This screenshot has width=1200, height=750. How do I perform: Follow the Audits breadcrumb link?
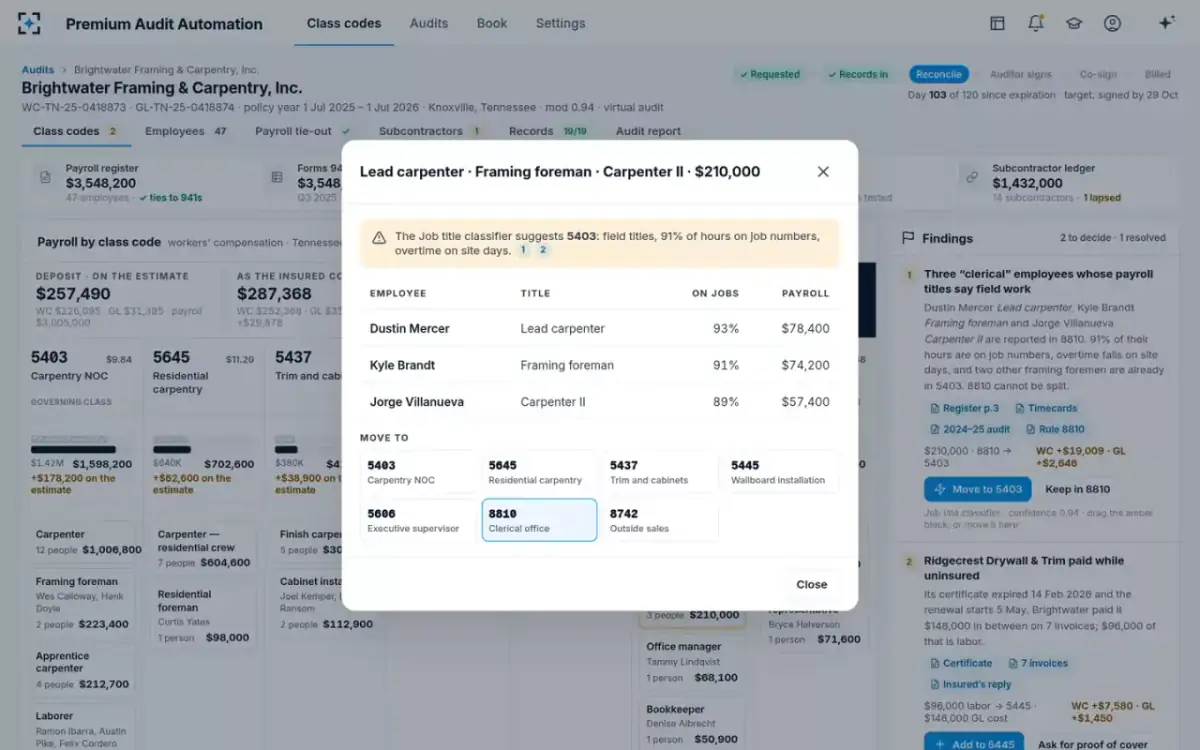[x=38, y=70]
